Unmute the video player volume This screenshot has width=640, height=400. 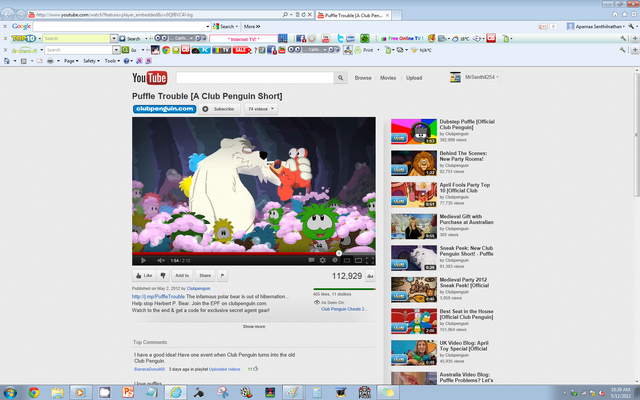(x=161, y=260)
